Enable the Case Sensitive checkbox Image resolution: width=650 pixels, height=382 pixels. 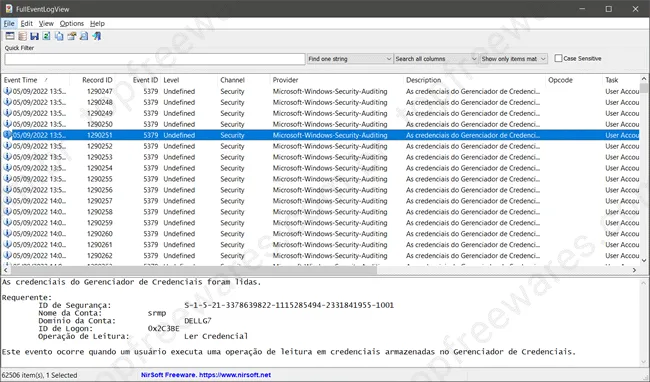[558, 58]
